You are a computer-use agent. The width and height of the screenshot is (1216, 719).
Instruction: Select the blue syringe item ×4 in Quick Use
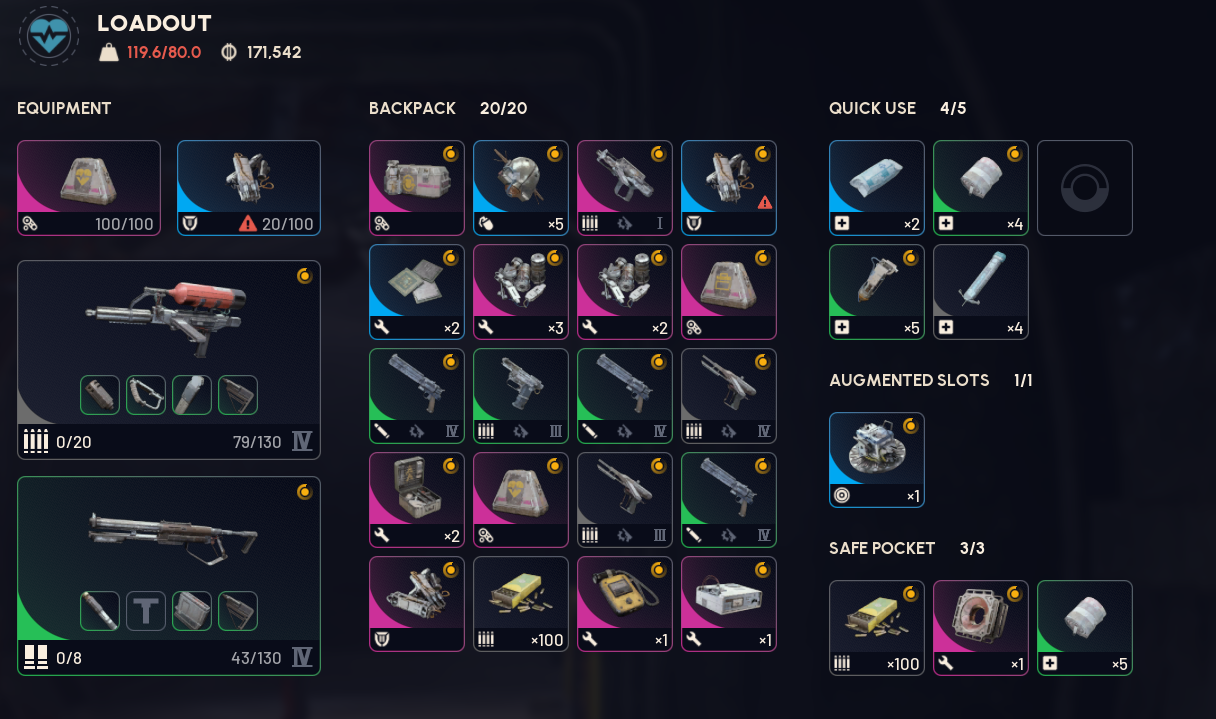981,292
